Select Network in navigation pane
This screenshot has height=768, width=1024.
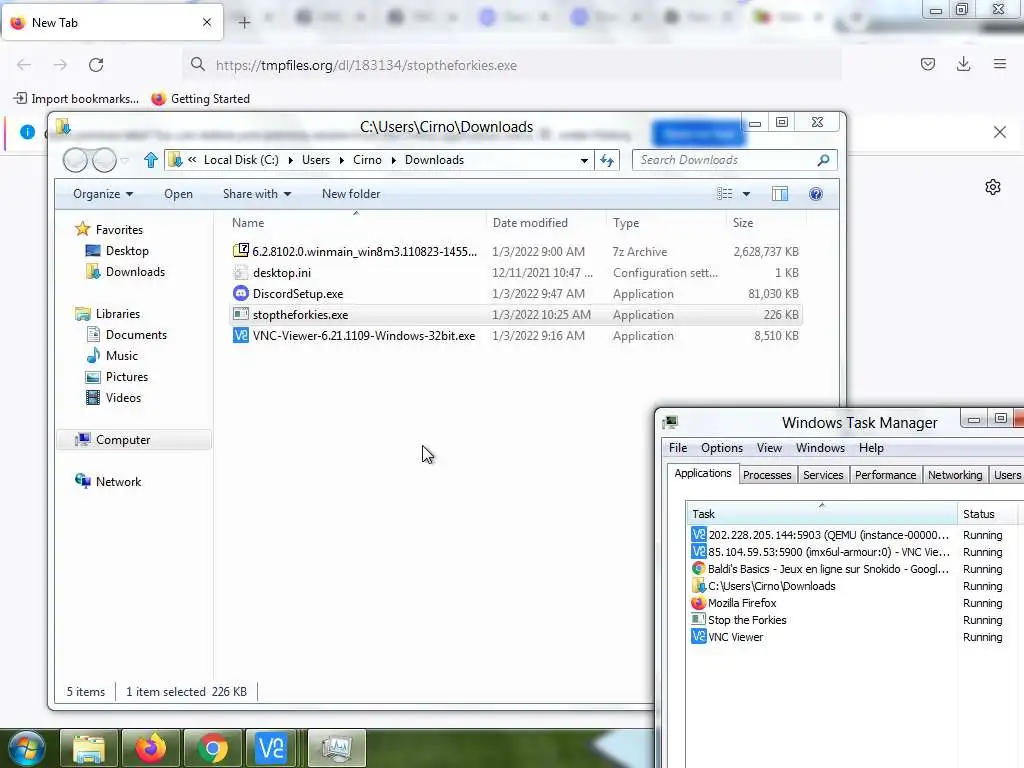tap(108, 481)
